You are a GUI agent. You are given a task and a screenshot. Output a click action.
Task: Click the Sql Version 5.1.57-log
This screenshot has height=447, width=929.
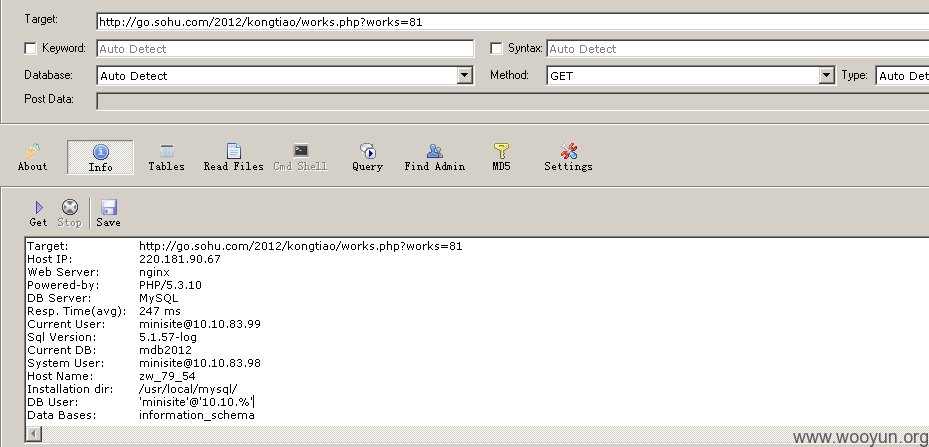point(168,337)
